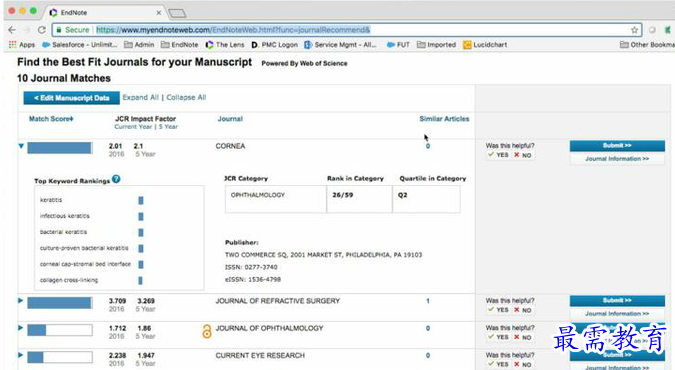The width and height of the screenshot is (675, 370).
Task: Expand Journal of Ophthalmology row
Action: (x=21, y=328)
